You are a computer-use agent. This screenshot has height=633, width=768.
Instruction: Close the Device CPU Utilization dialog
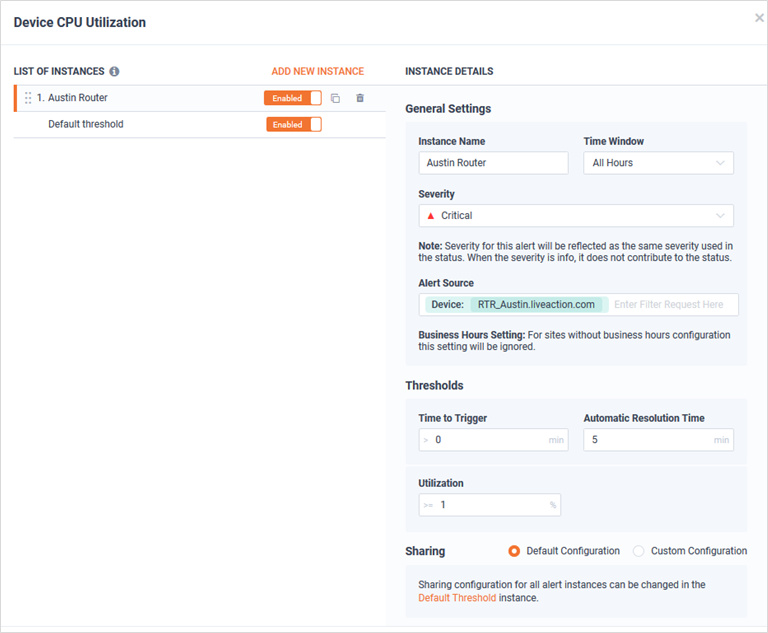(x=759, y=18)
